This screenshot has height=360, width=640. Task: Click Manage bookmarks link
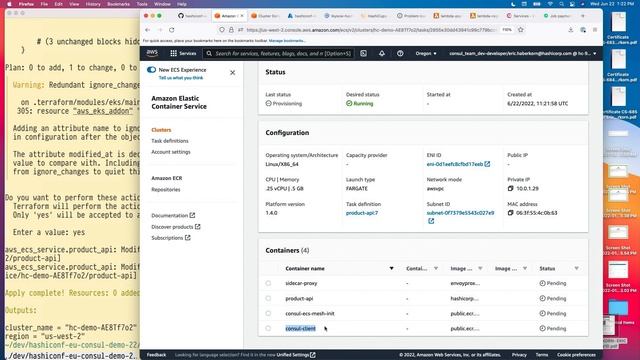click(287, 41)
